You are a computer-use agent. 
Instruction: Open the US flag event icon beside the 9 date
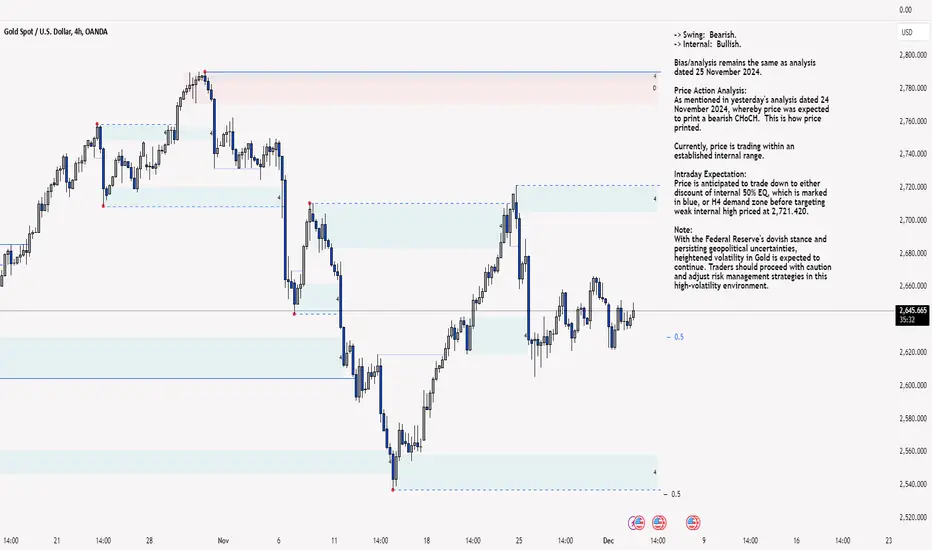(692, 523)
